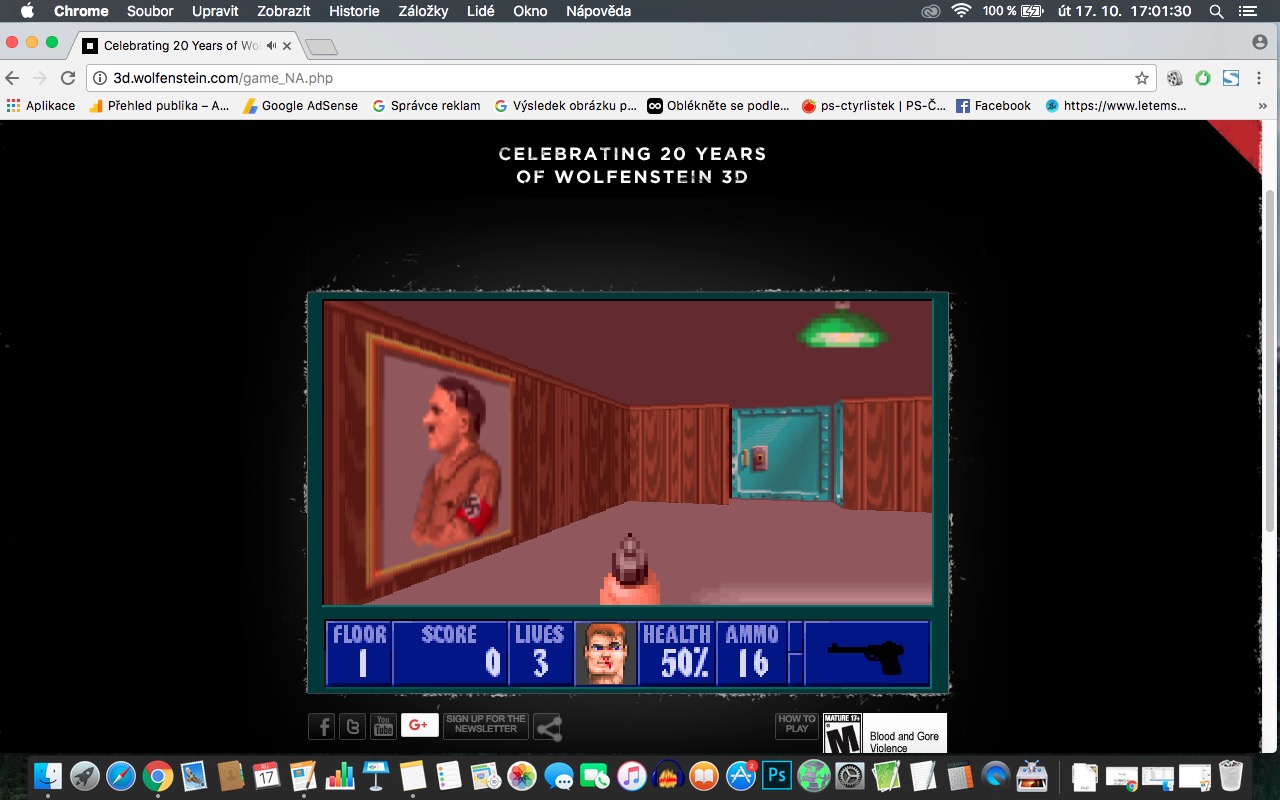Click the ESRB Mature 17+ rating badge

(x=842, y=733)
